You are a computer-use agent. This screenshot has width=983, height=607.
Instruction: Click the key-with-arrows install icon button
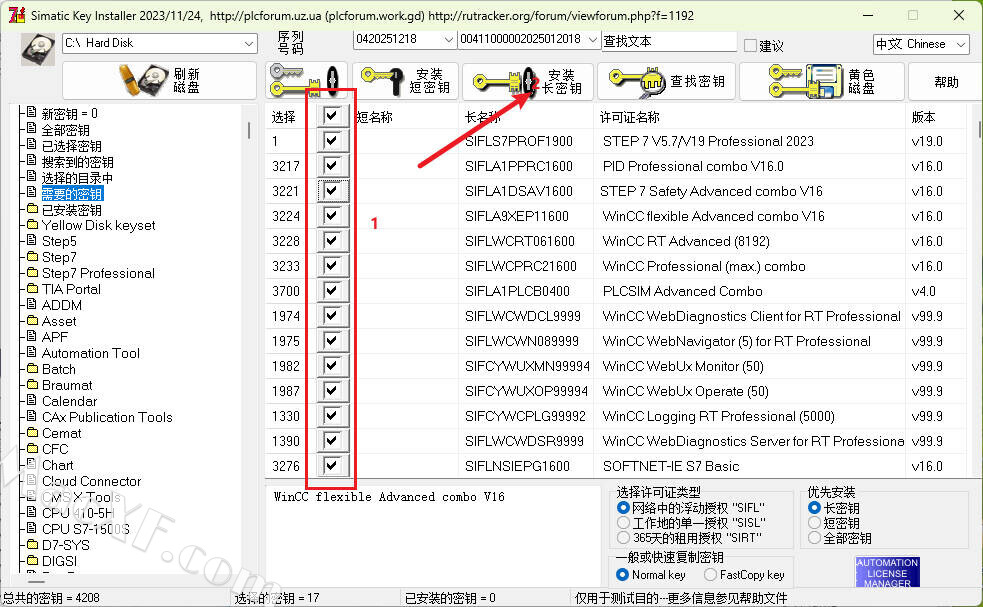[306, 81]
